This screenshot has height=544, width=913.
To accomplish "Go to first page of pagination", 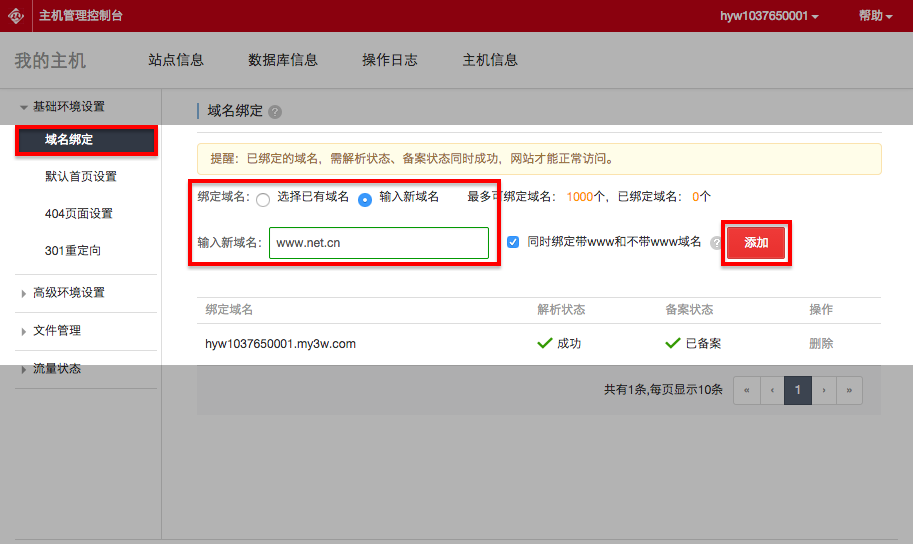I will (x=746, y=390).
